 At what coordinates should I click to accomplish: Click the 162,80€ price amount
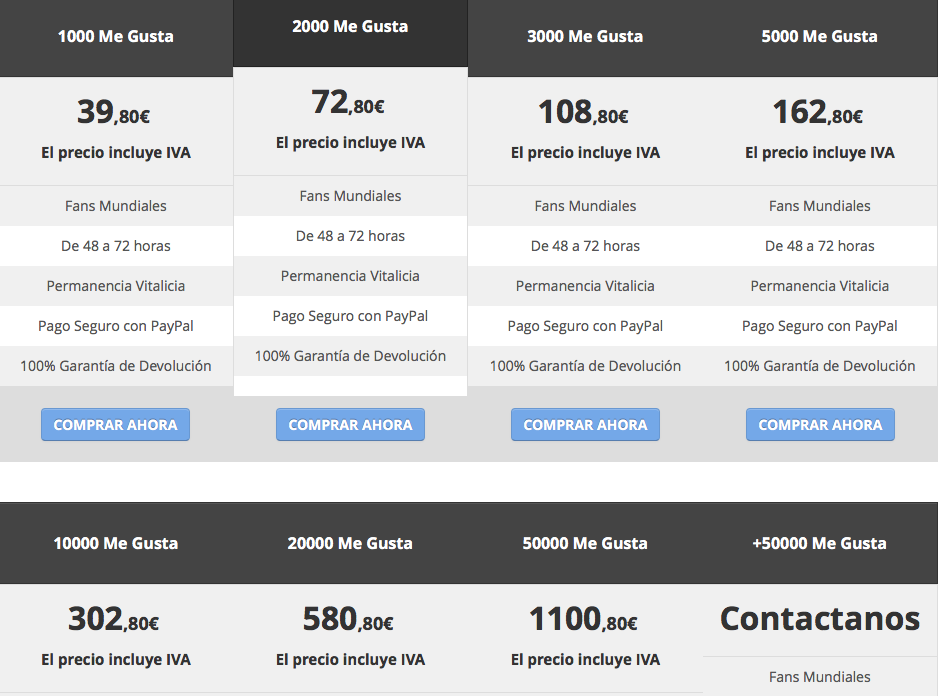tap(818, 112)
